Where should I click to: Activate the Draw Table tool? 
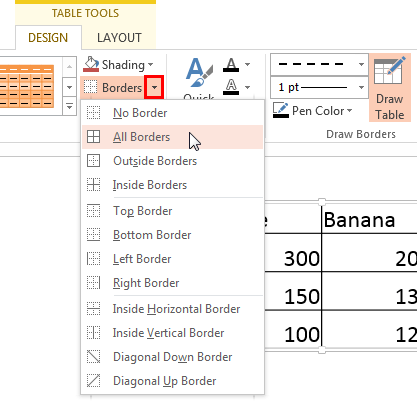pyautogui.click(x=390, y=88)
